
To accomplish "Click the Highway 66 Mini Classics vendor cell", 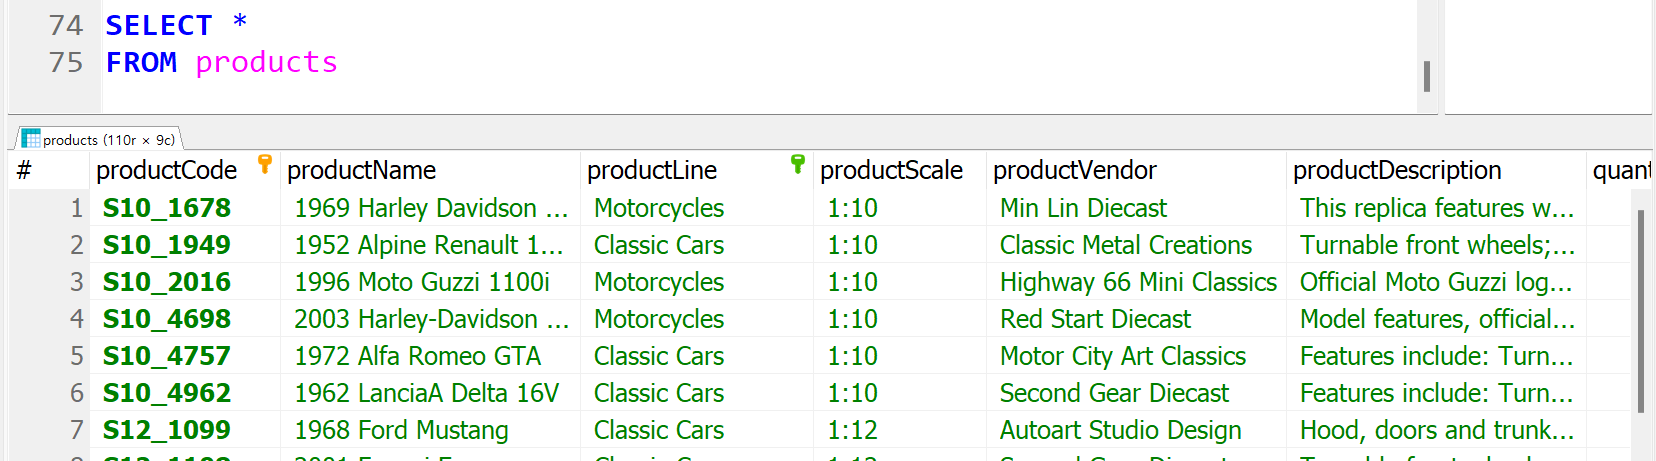I will 1136,282.
